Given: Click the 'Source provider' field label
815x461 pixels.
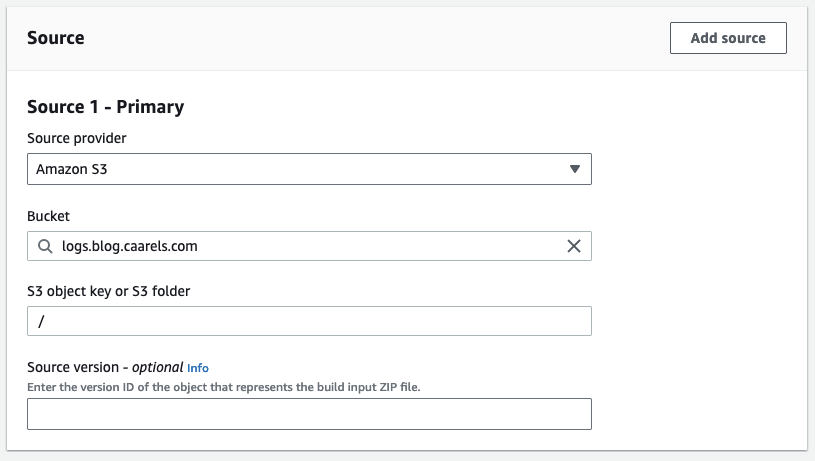Looking at the screenshot, I should point(77,138).
